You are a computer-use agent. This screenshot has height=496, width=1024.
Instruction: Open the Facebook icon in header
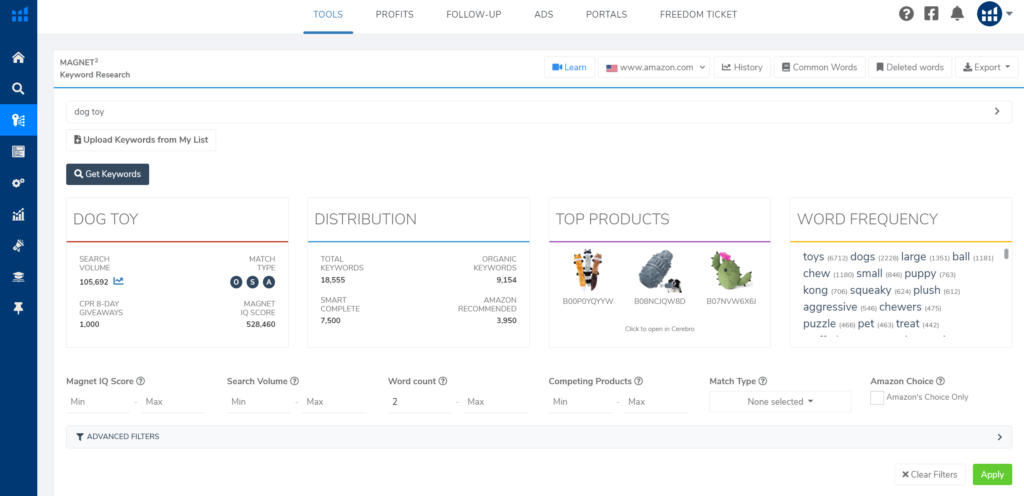[x=931, y=14]
